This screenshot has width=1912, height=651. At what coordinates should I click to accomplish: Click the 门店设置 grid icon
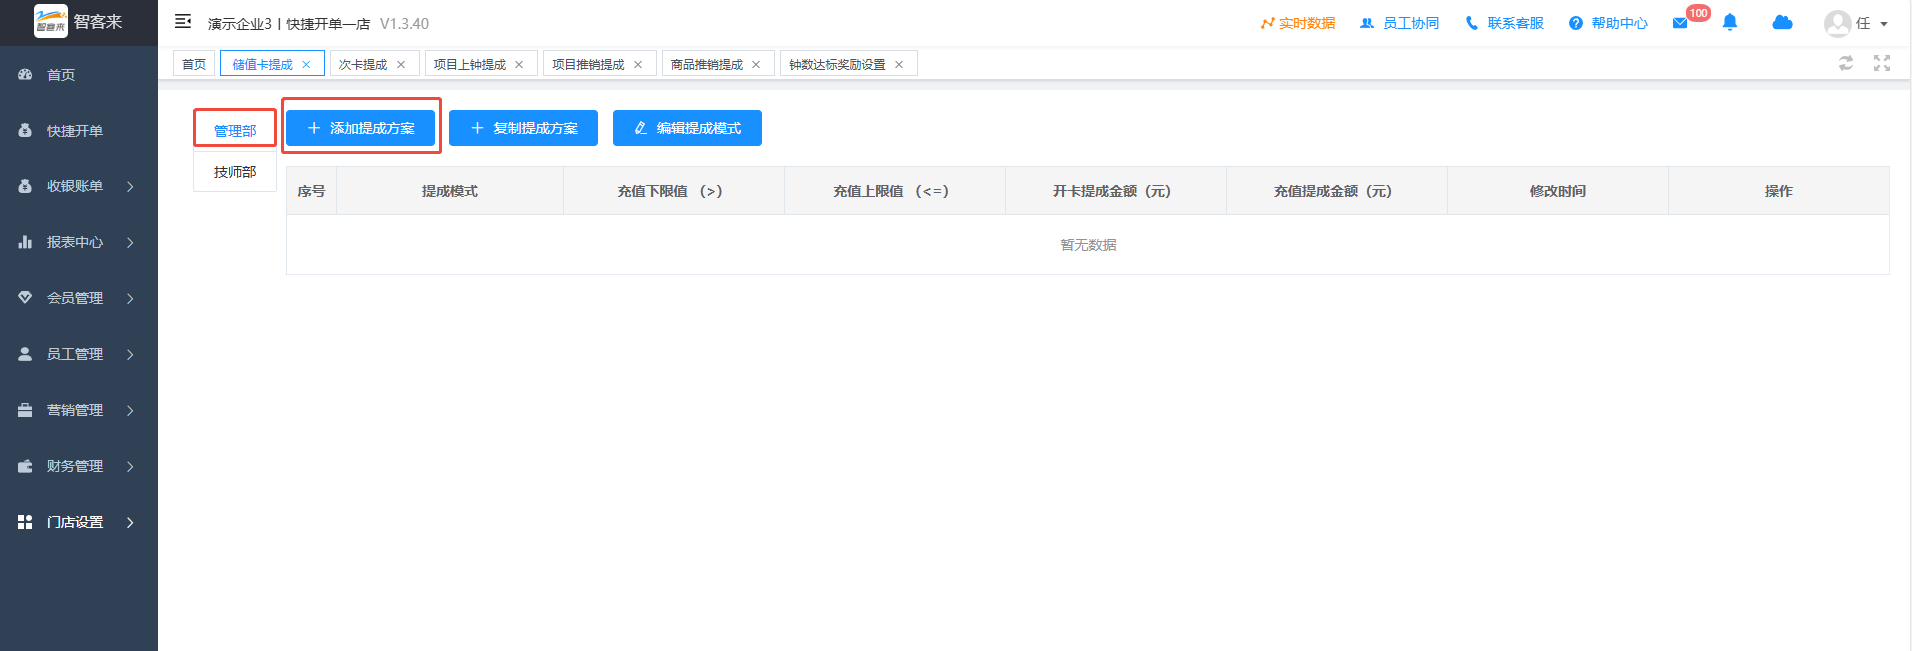pos(25,522)
